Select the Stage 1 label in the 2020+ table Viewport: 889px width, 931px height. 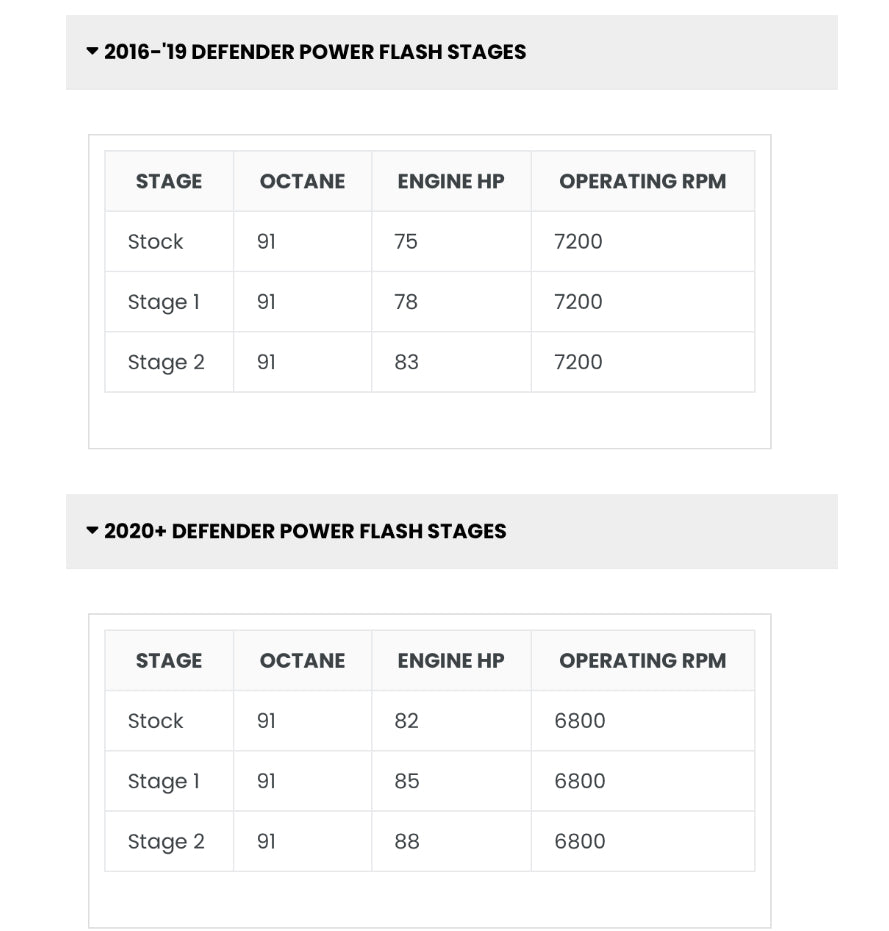click(x=164, y=781)
